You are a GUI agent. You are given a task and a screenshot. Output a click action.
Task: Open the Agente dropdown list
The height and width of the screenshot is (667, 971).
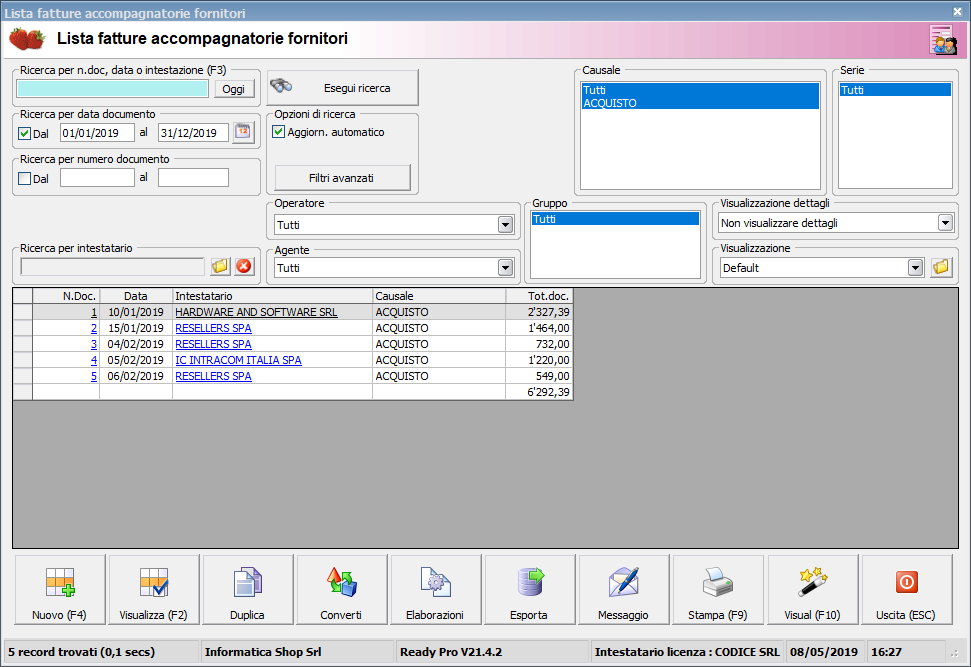(505, 268)
